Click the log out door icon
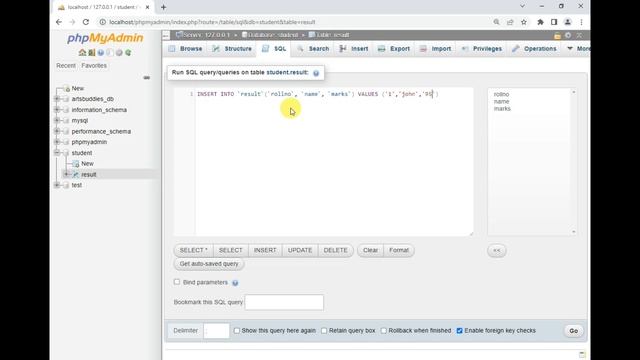The width and height of the screenshot is (640, 360). pyautogui.click(x=92, y=53)
